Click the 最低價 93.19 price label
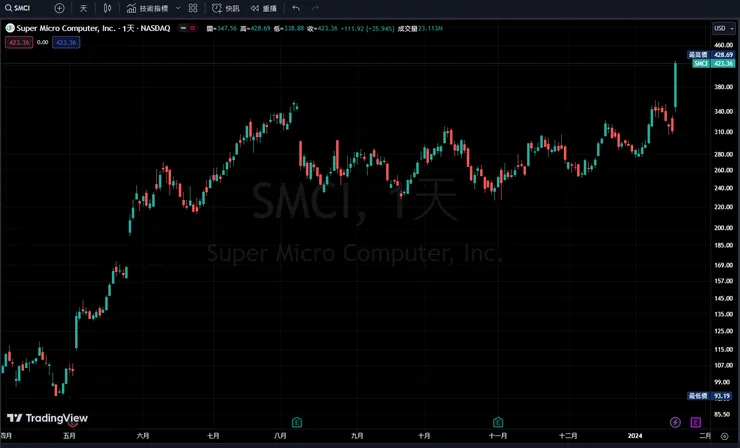This screenshot has height=448, width=740. pyautogui.click(x=710, y=396)
